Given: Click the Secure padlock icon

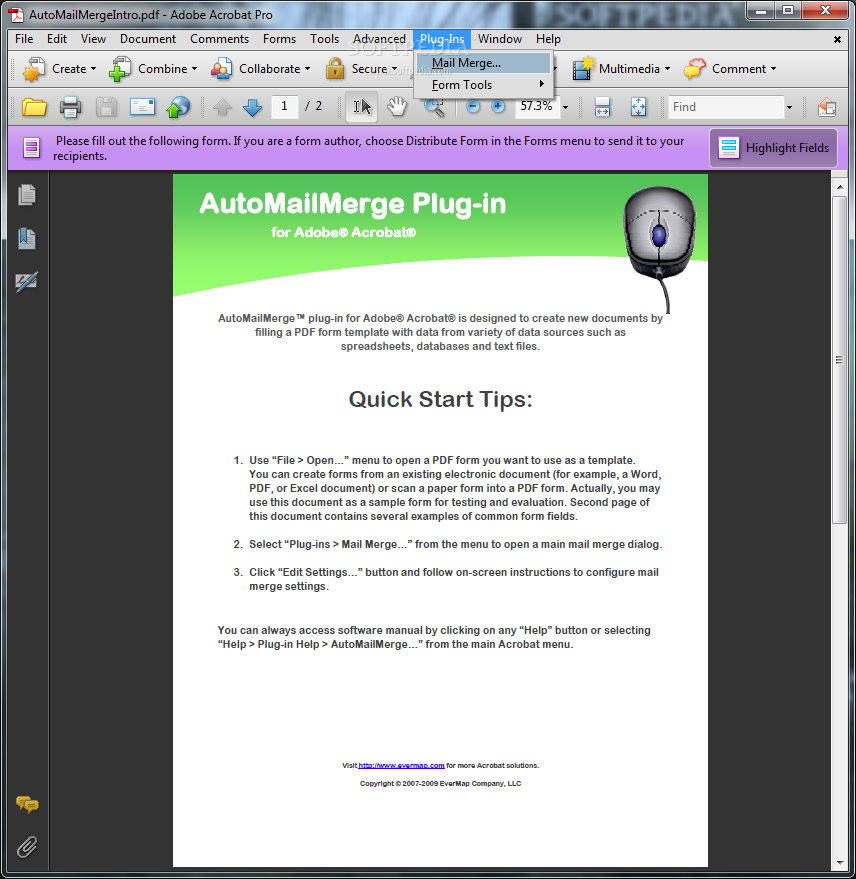Looking at the screenshot, I should click(335, 68).
